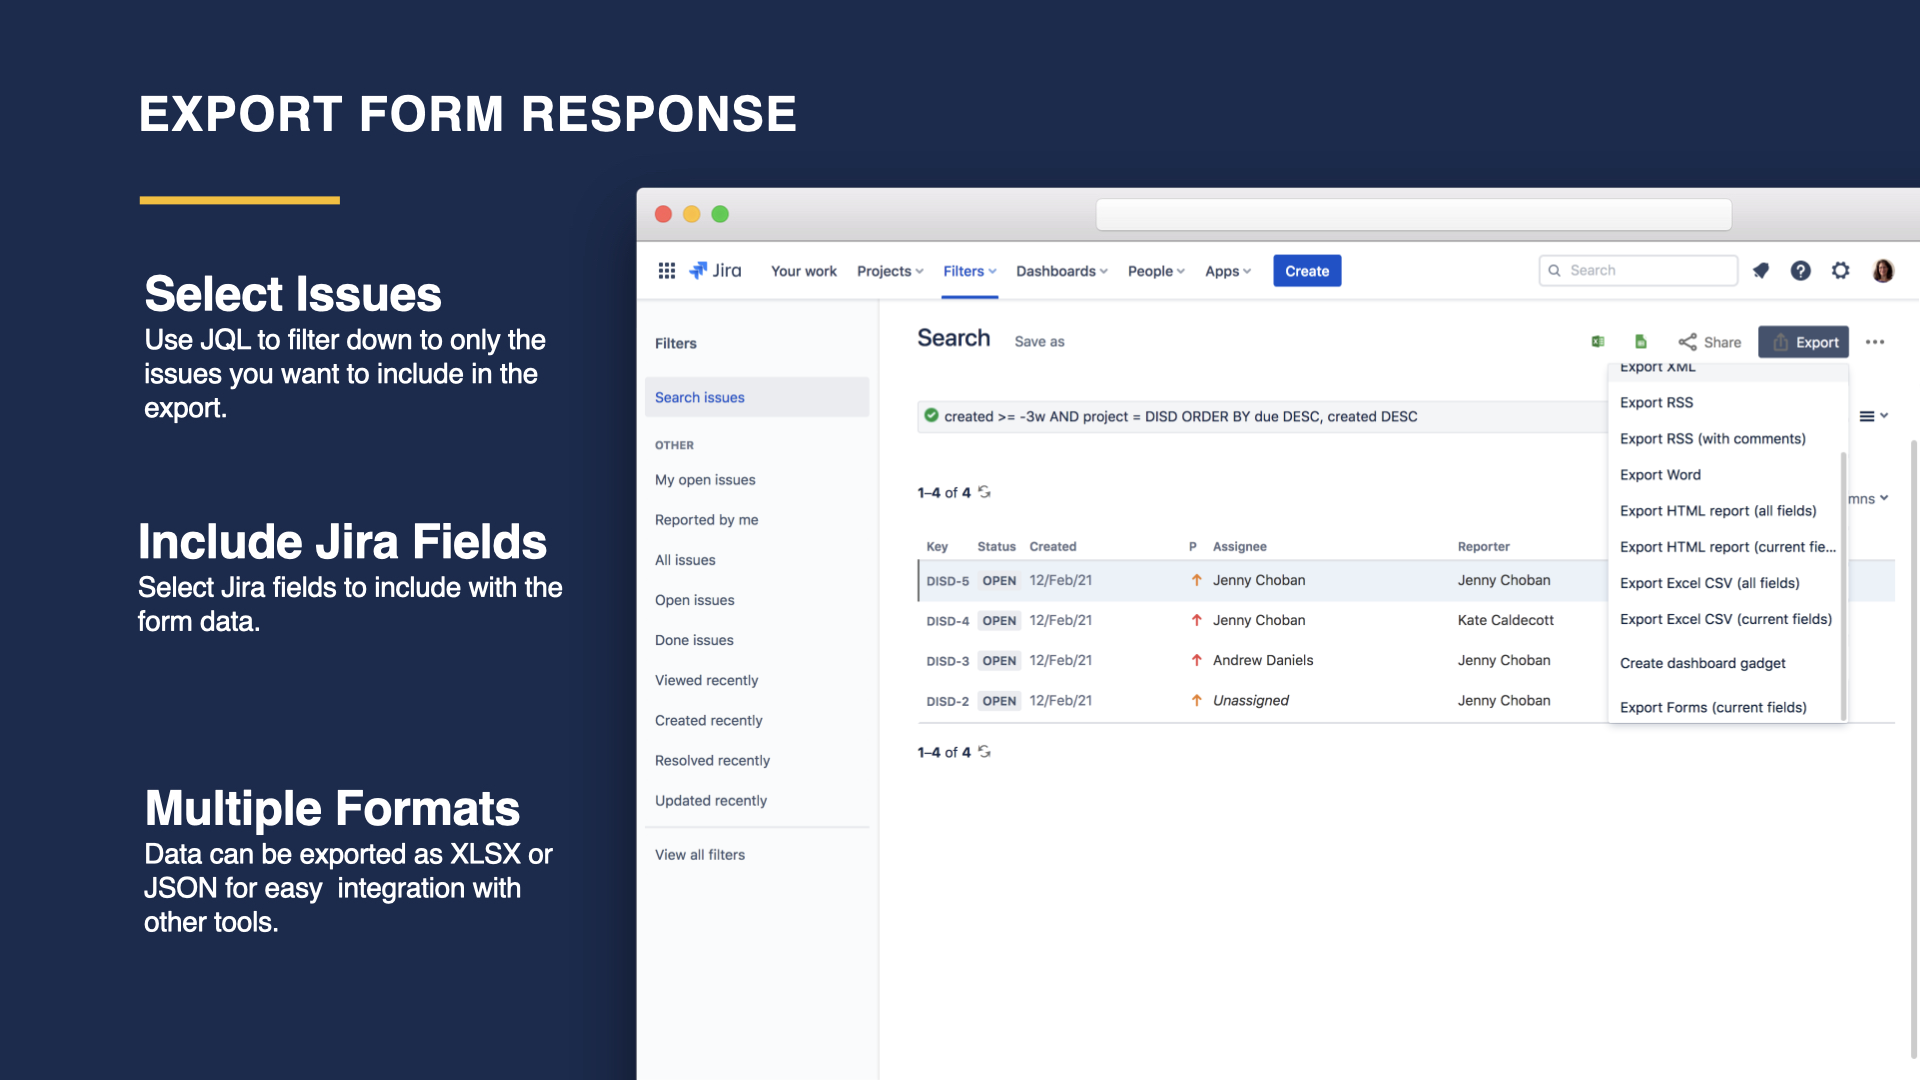
Task: Click the Create button
Action: [1306, 270]
